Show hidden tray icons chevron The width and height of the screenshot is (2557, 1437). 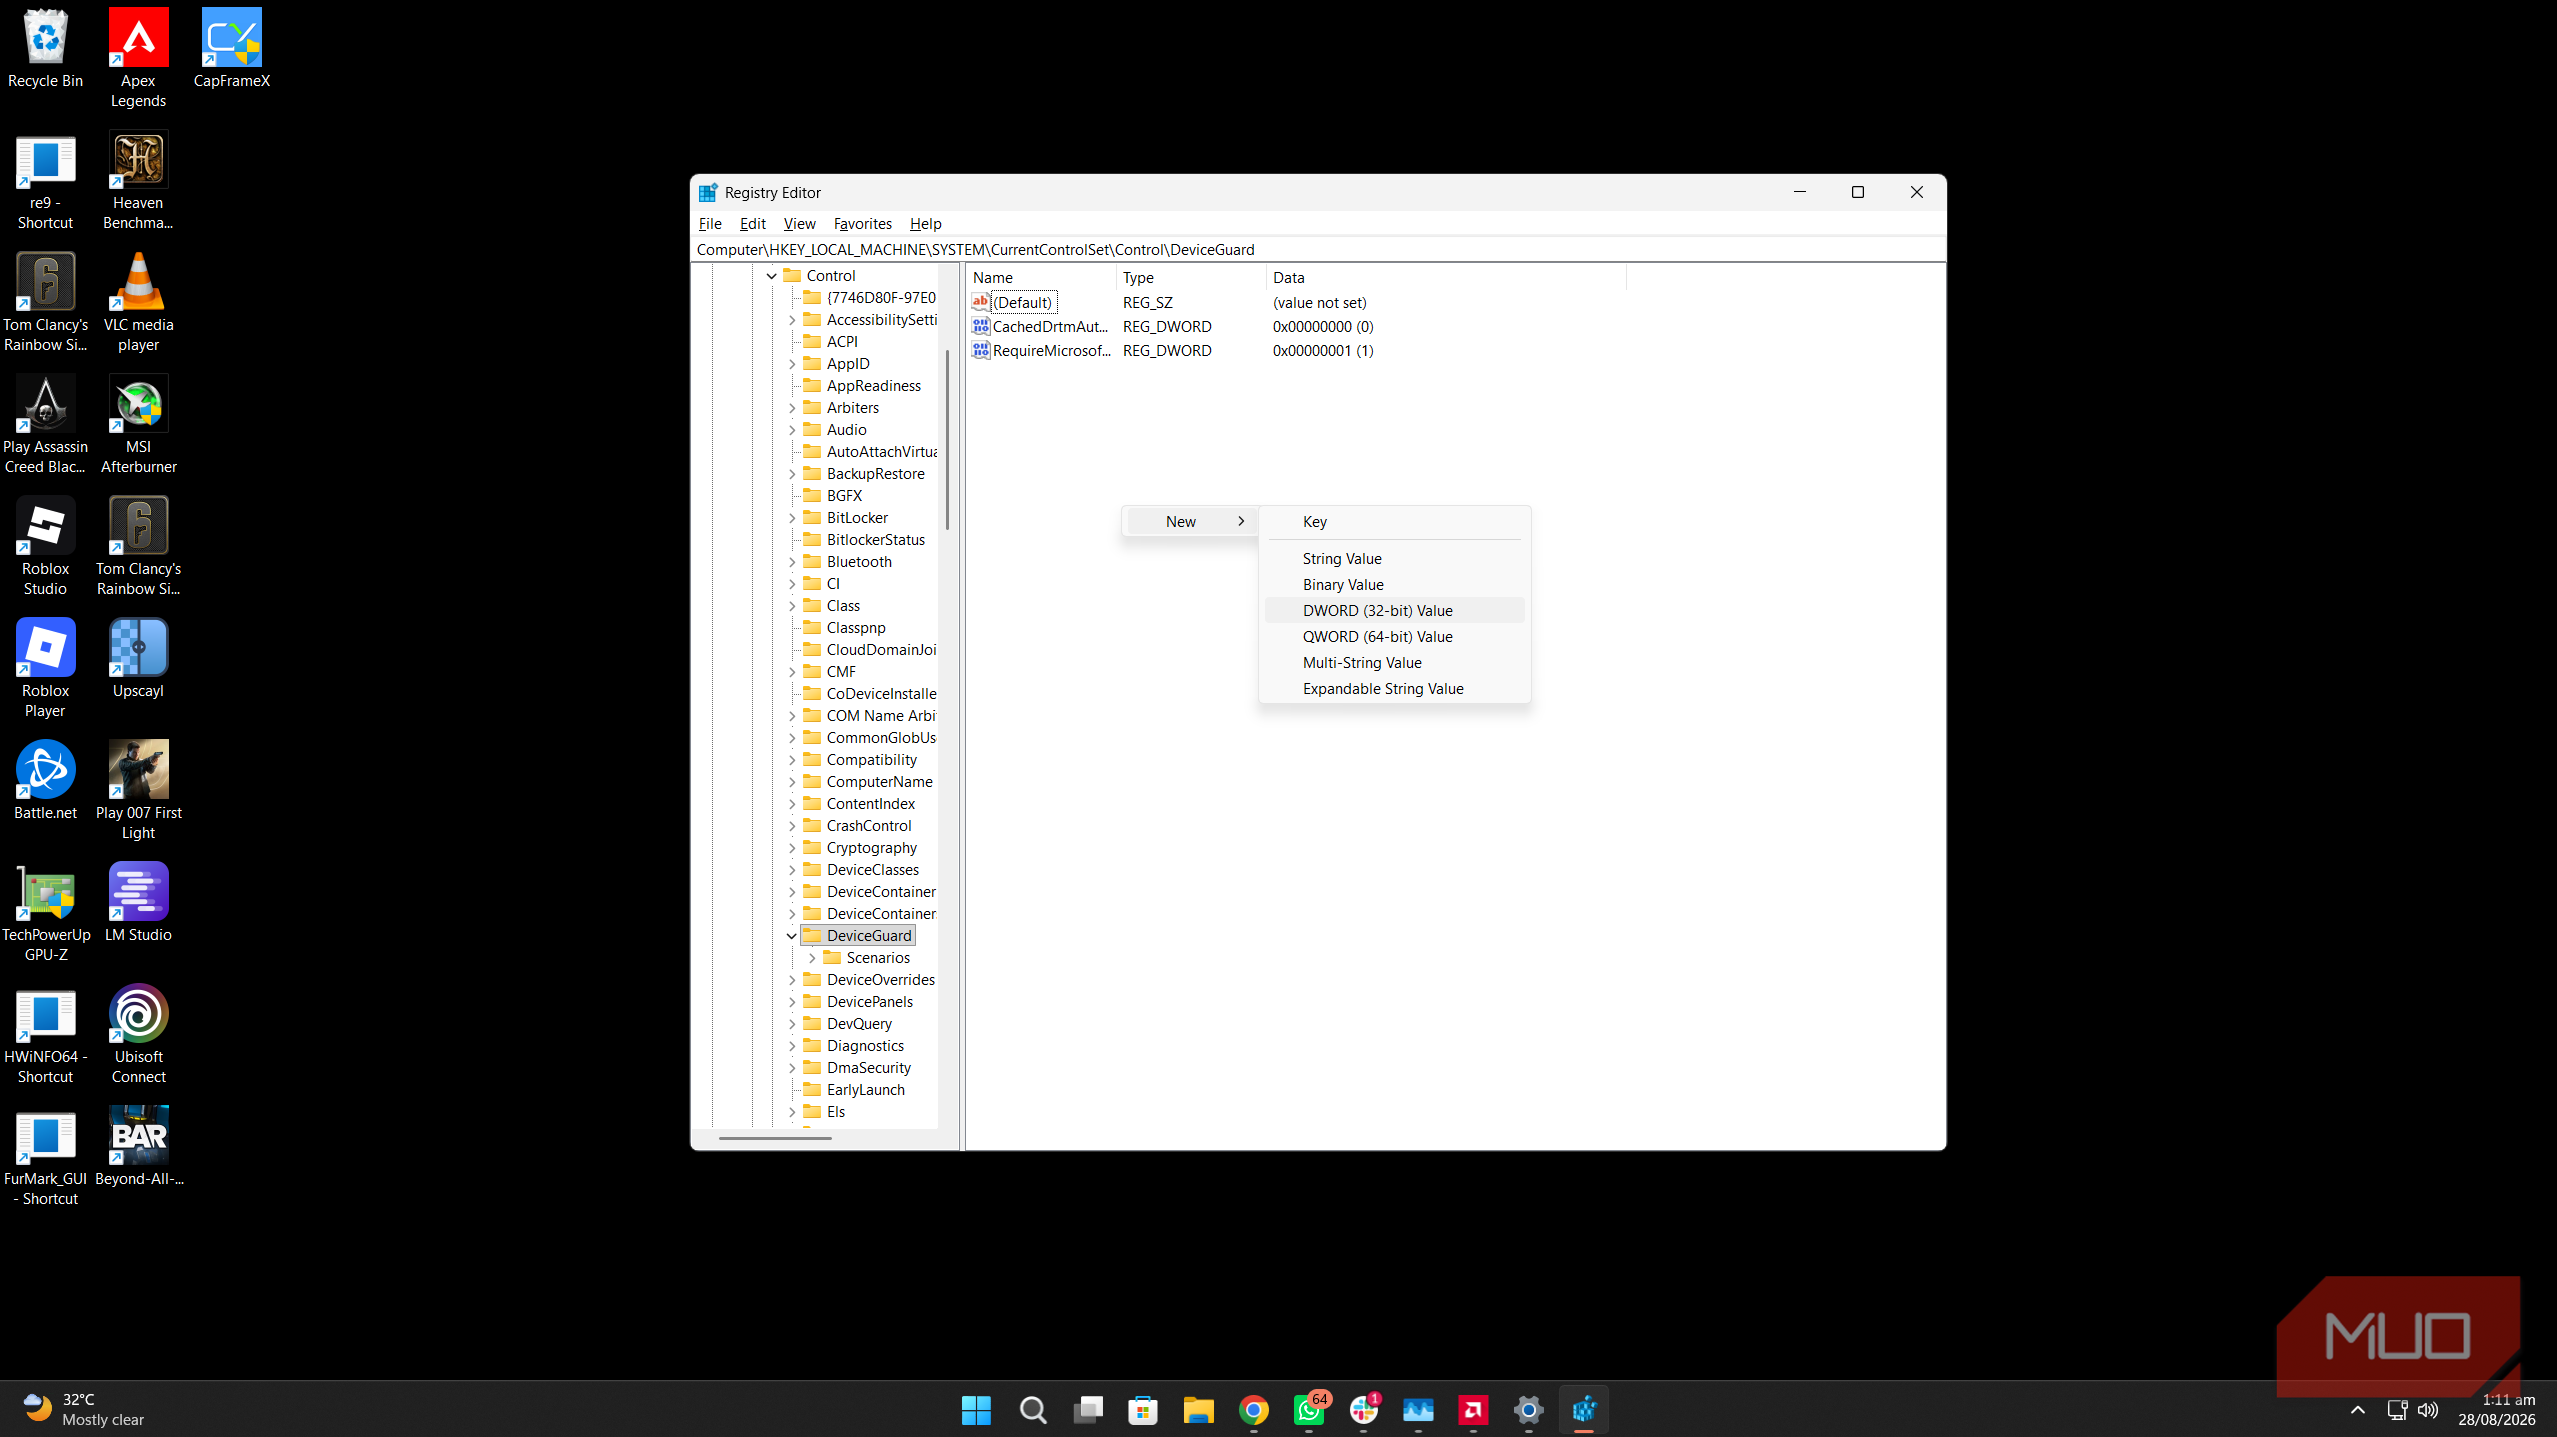[2357, 1410]
